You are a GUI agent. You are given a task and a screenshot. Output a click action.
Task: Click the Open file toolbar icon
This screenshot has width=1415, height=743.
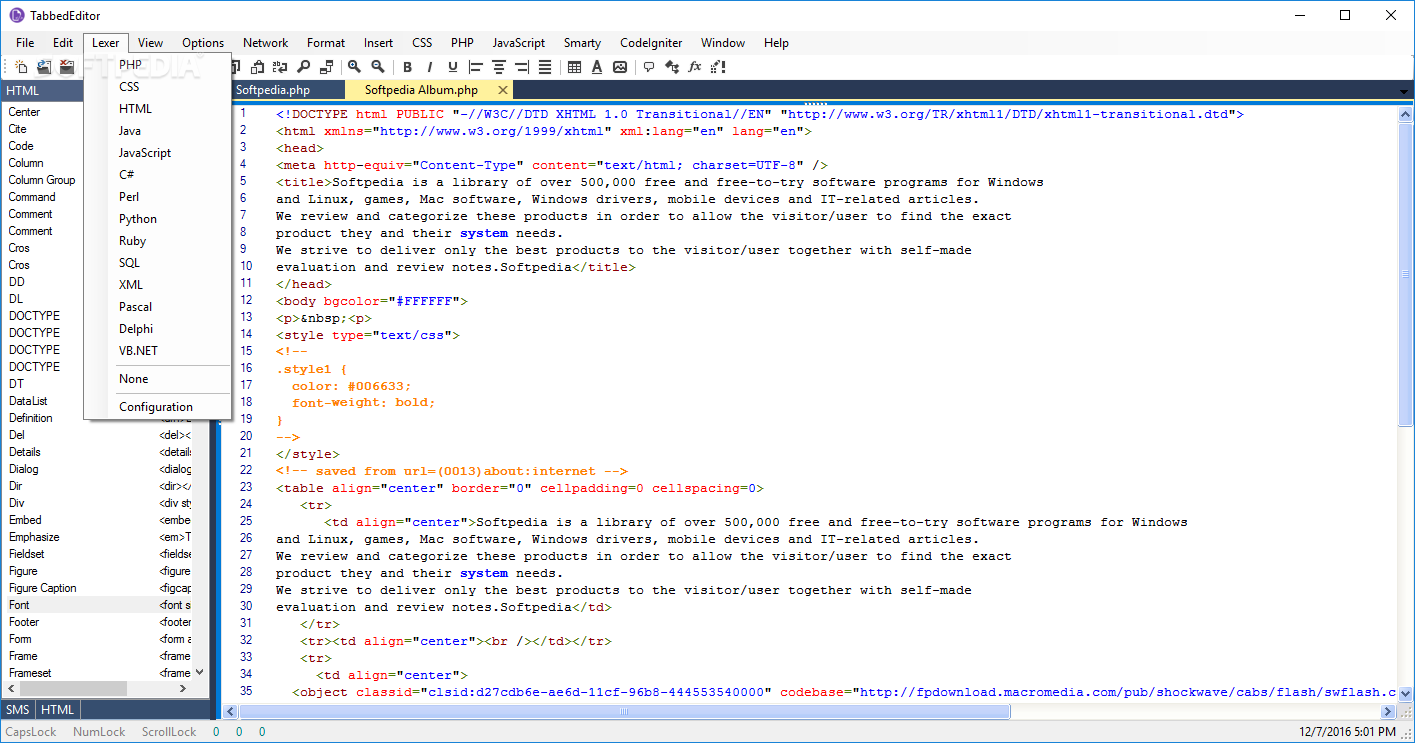(44, 67)
